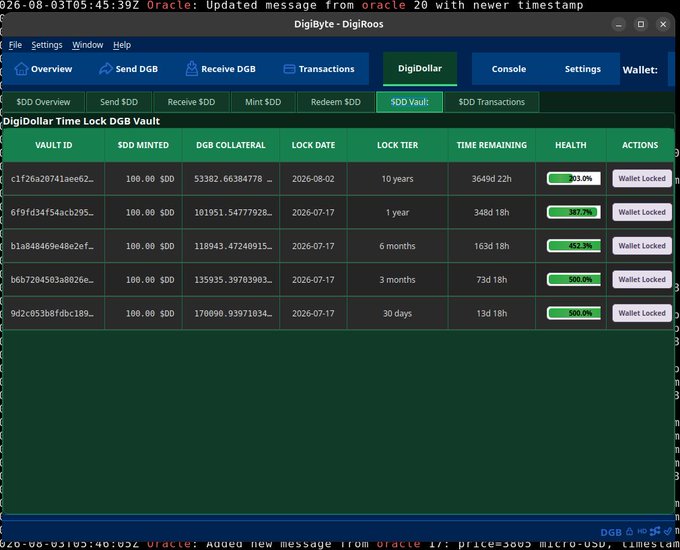The image size is (680, 550).
Task: Click the 10 years lock tier cell
Action: (x=397, y=179)
